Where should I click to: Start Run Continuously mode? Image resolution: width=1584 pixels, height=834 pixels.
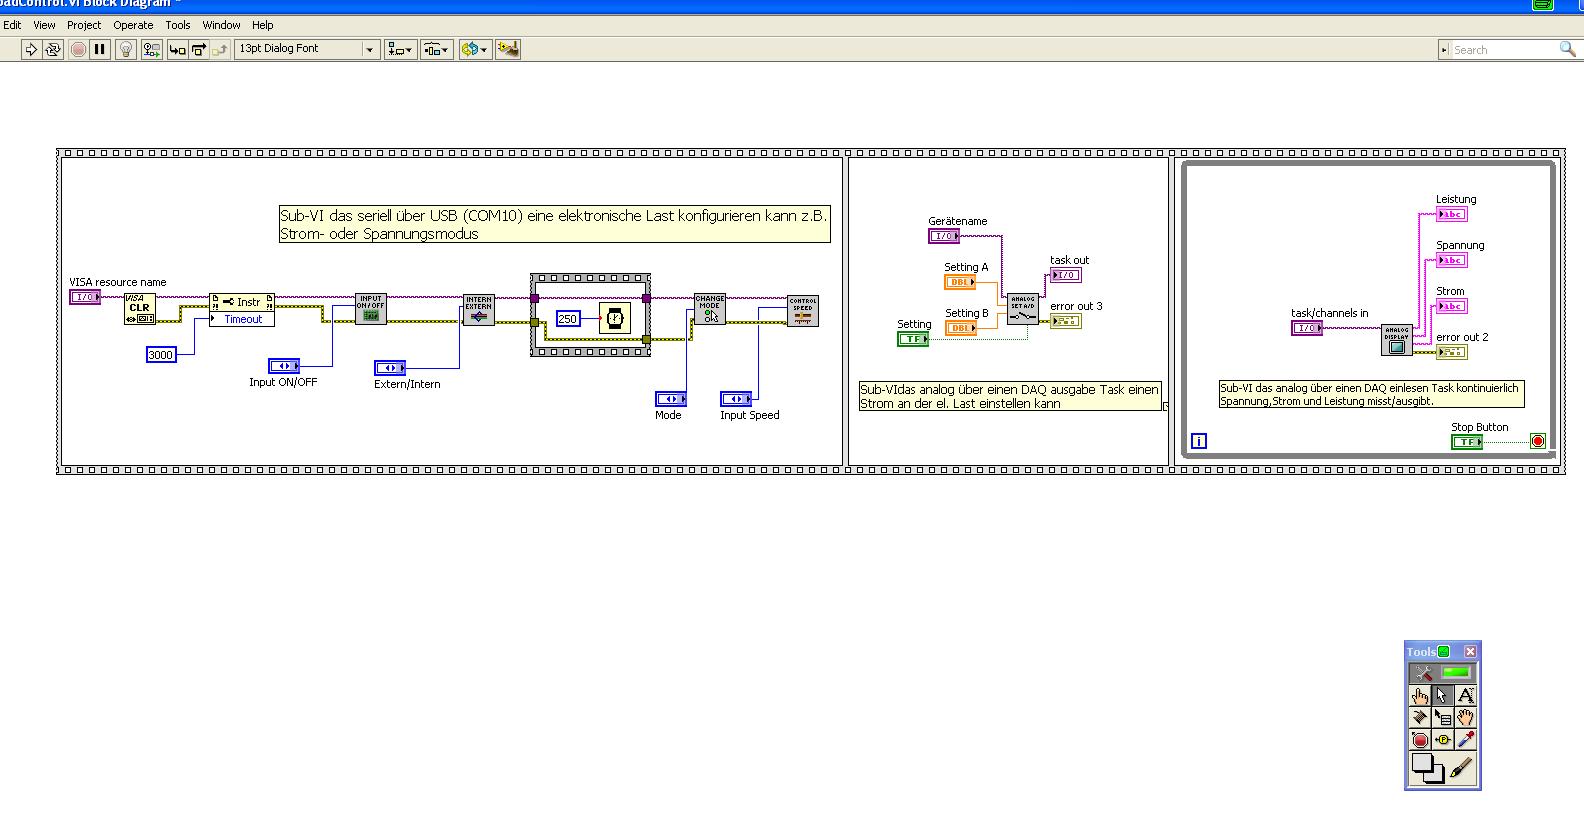(53, 49)
